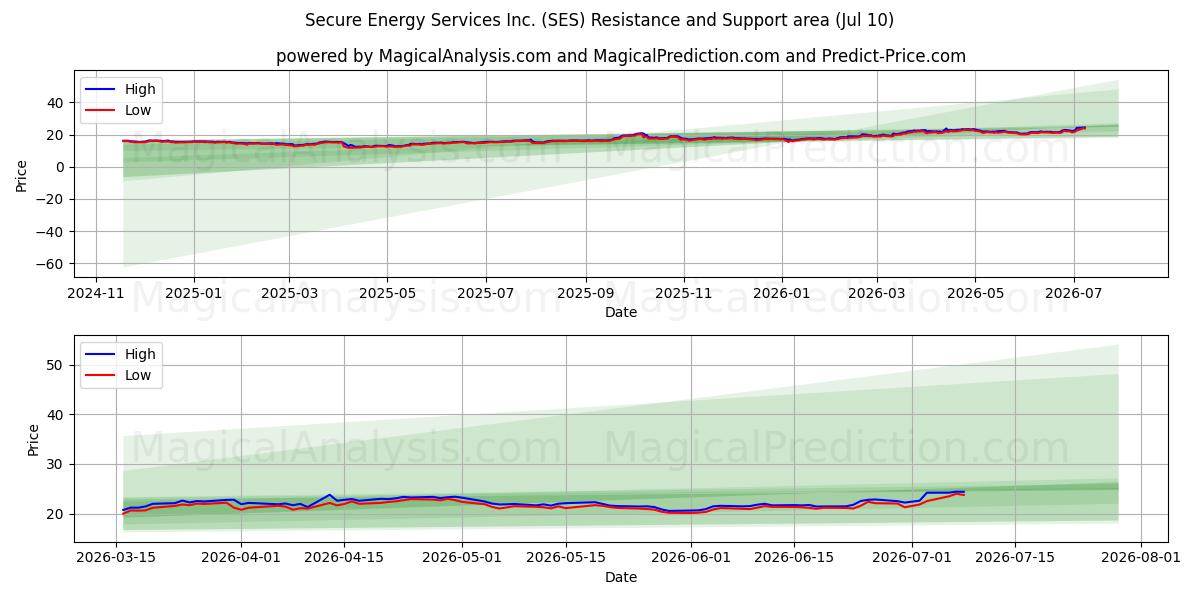Click the bottom chart 'Price' axis label

point(34,439)
